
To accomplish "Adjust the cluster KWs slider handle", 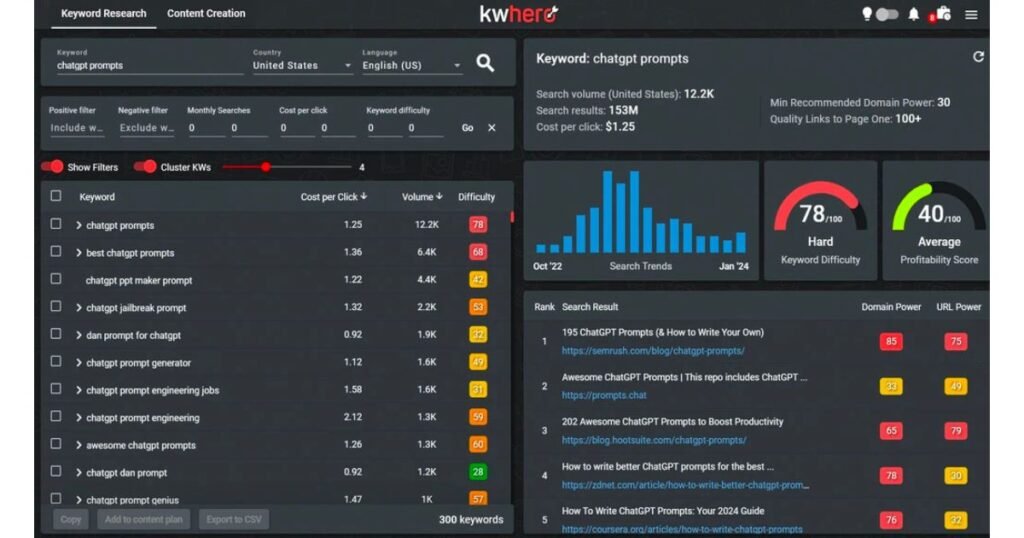I will pyautogui.click(x=266, y=167).
